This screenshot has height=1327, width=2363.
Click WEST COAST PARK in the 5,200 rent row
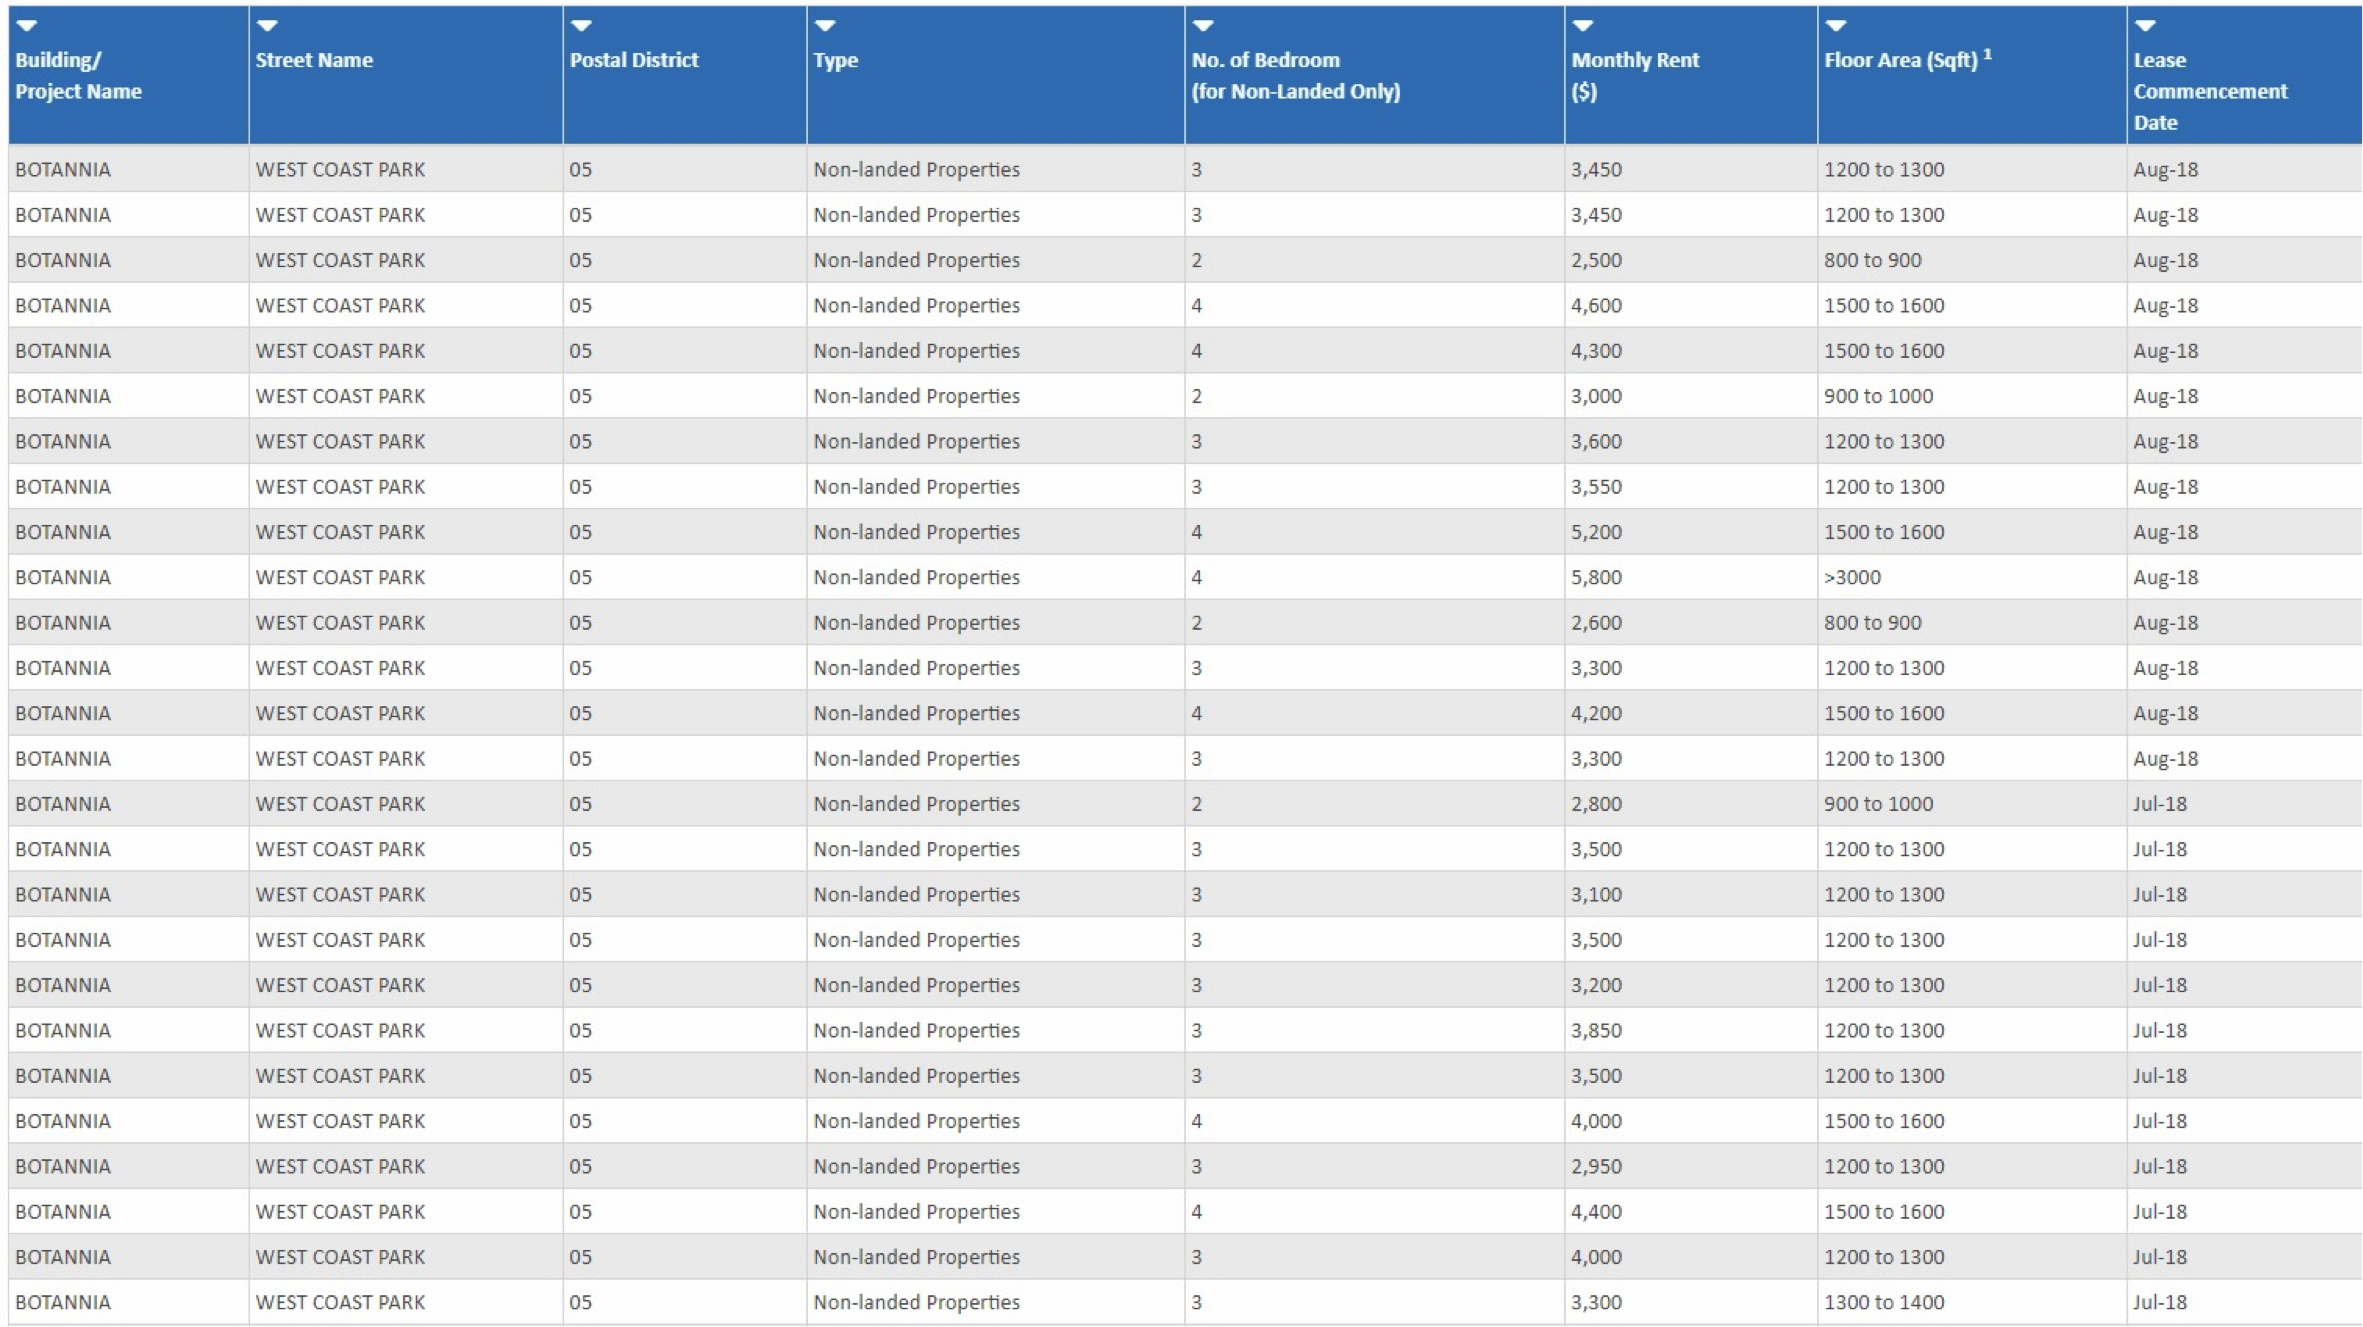click(x=340, y=532)
